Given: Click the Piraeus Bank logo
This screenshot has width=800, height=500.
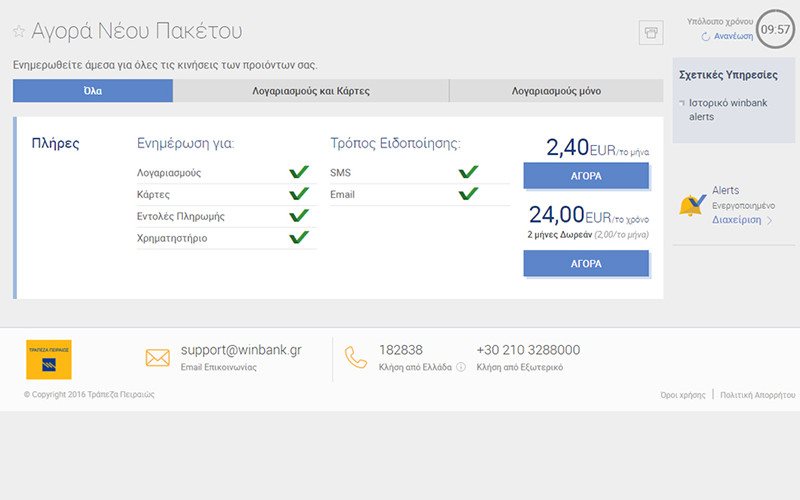Looking at the screenshot, I should click(x=48, y=360).
